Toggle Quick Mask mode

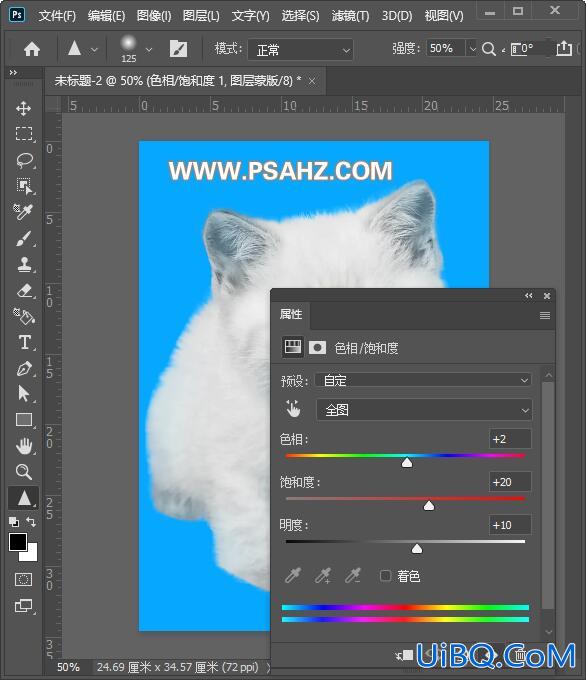pos(23,579)
